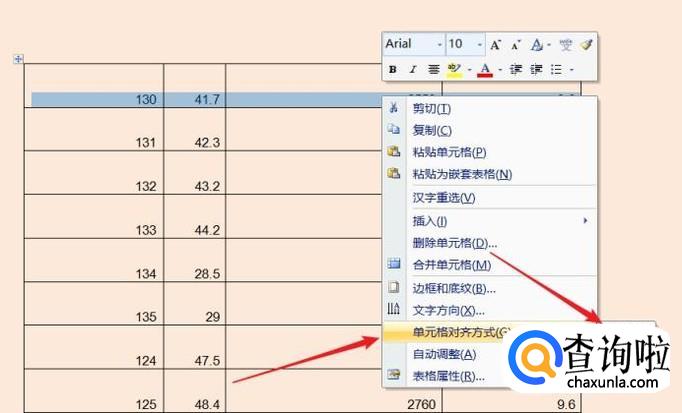Click cell containing 43.2
Image resolution: width=682 pixels, height=413 pixels.
pyautogui.click(x=194, y=173)
